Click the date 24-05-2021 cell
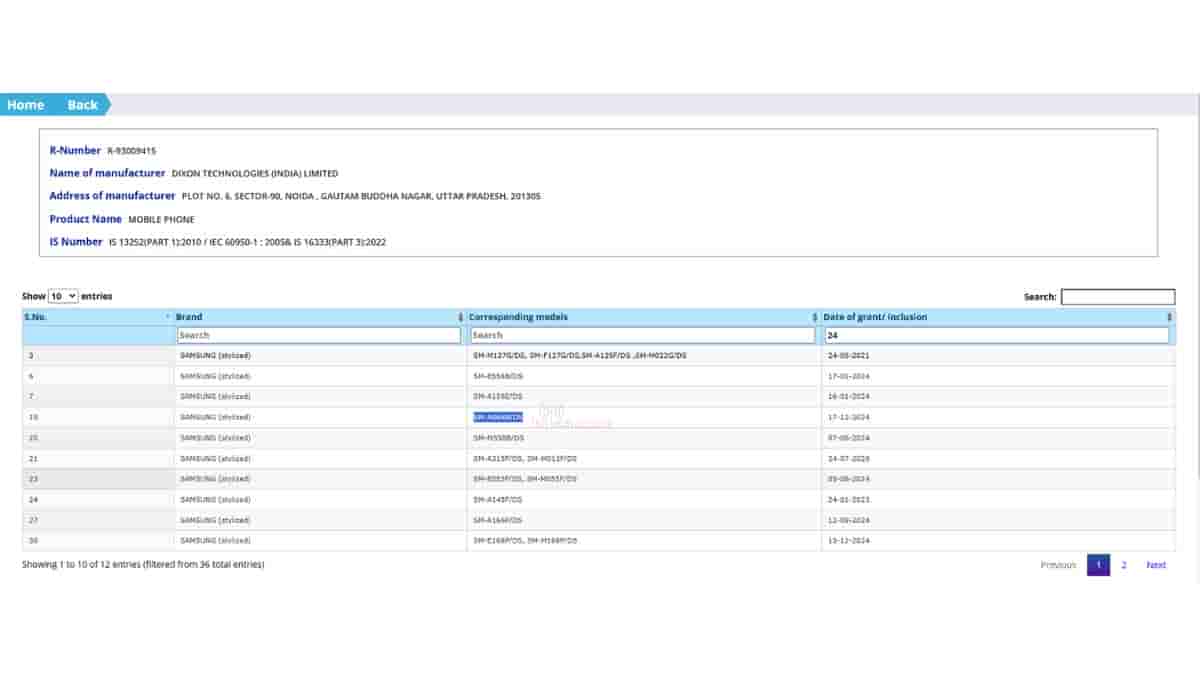The height and width of the screenshot is (675, 1200). click(847, 355)
